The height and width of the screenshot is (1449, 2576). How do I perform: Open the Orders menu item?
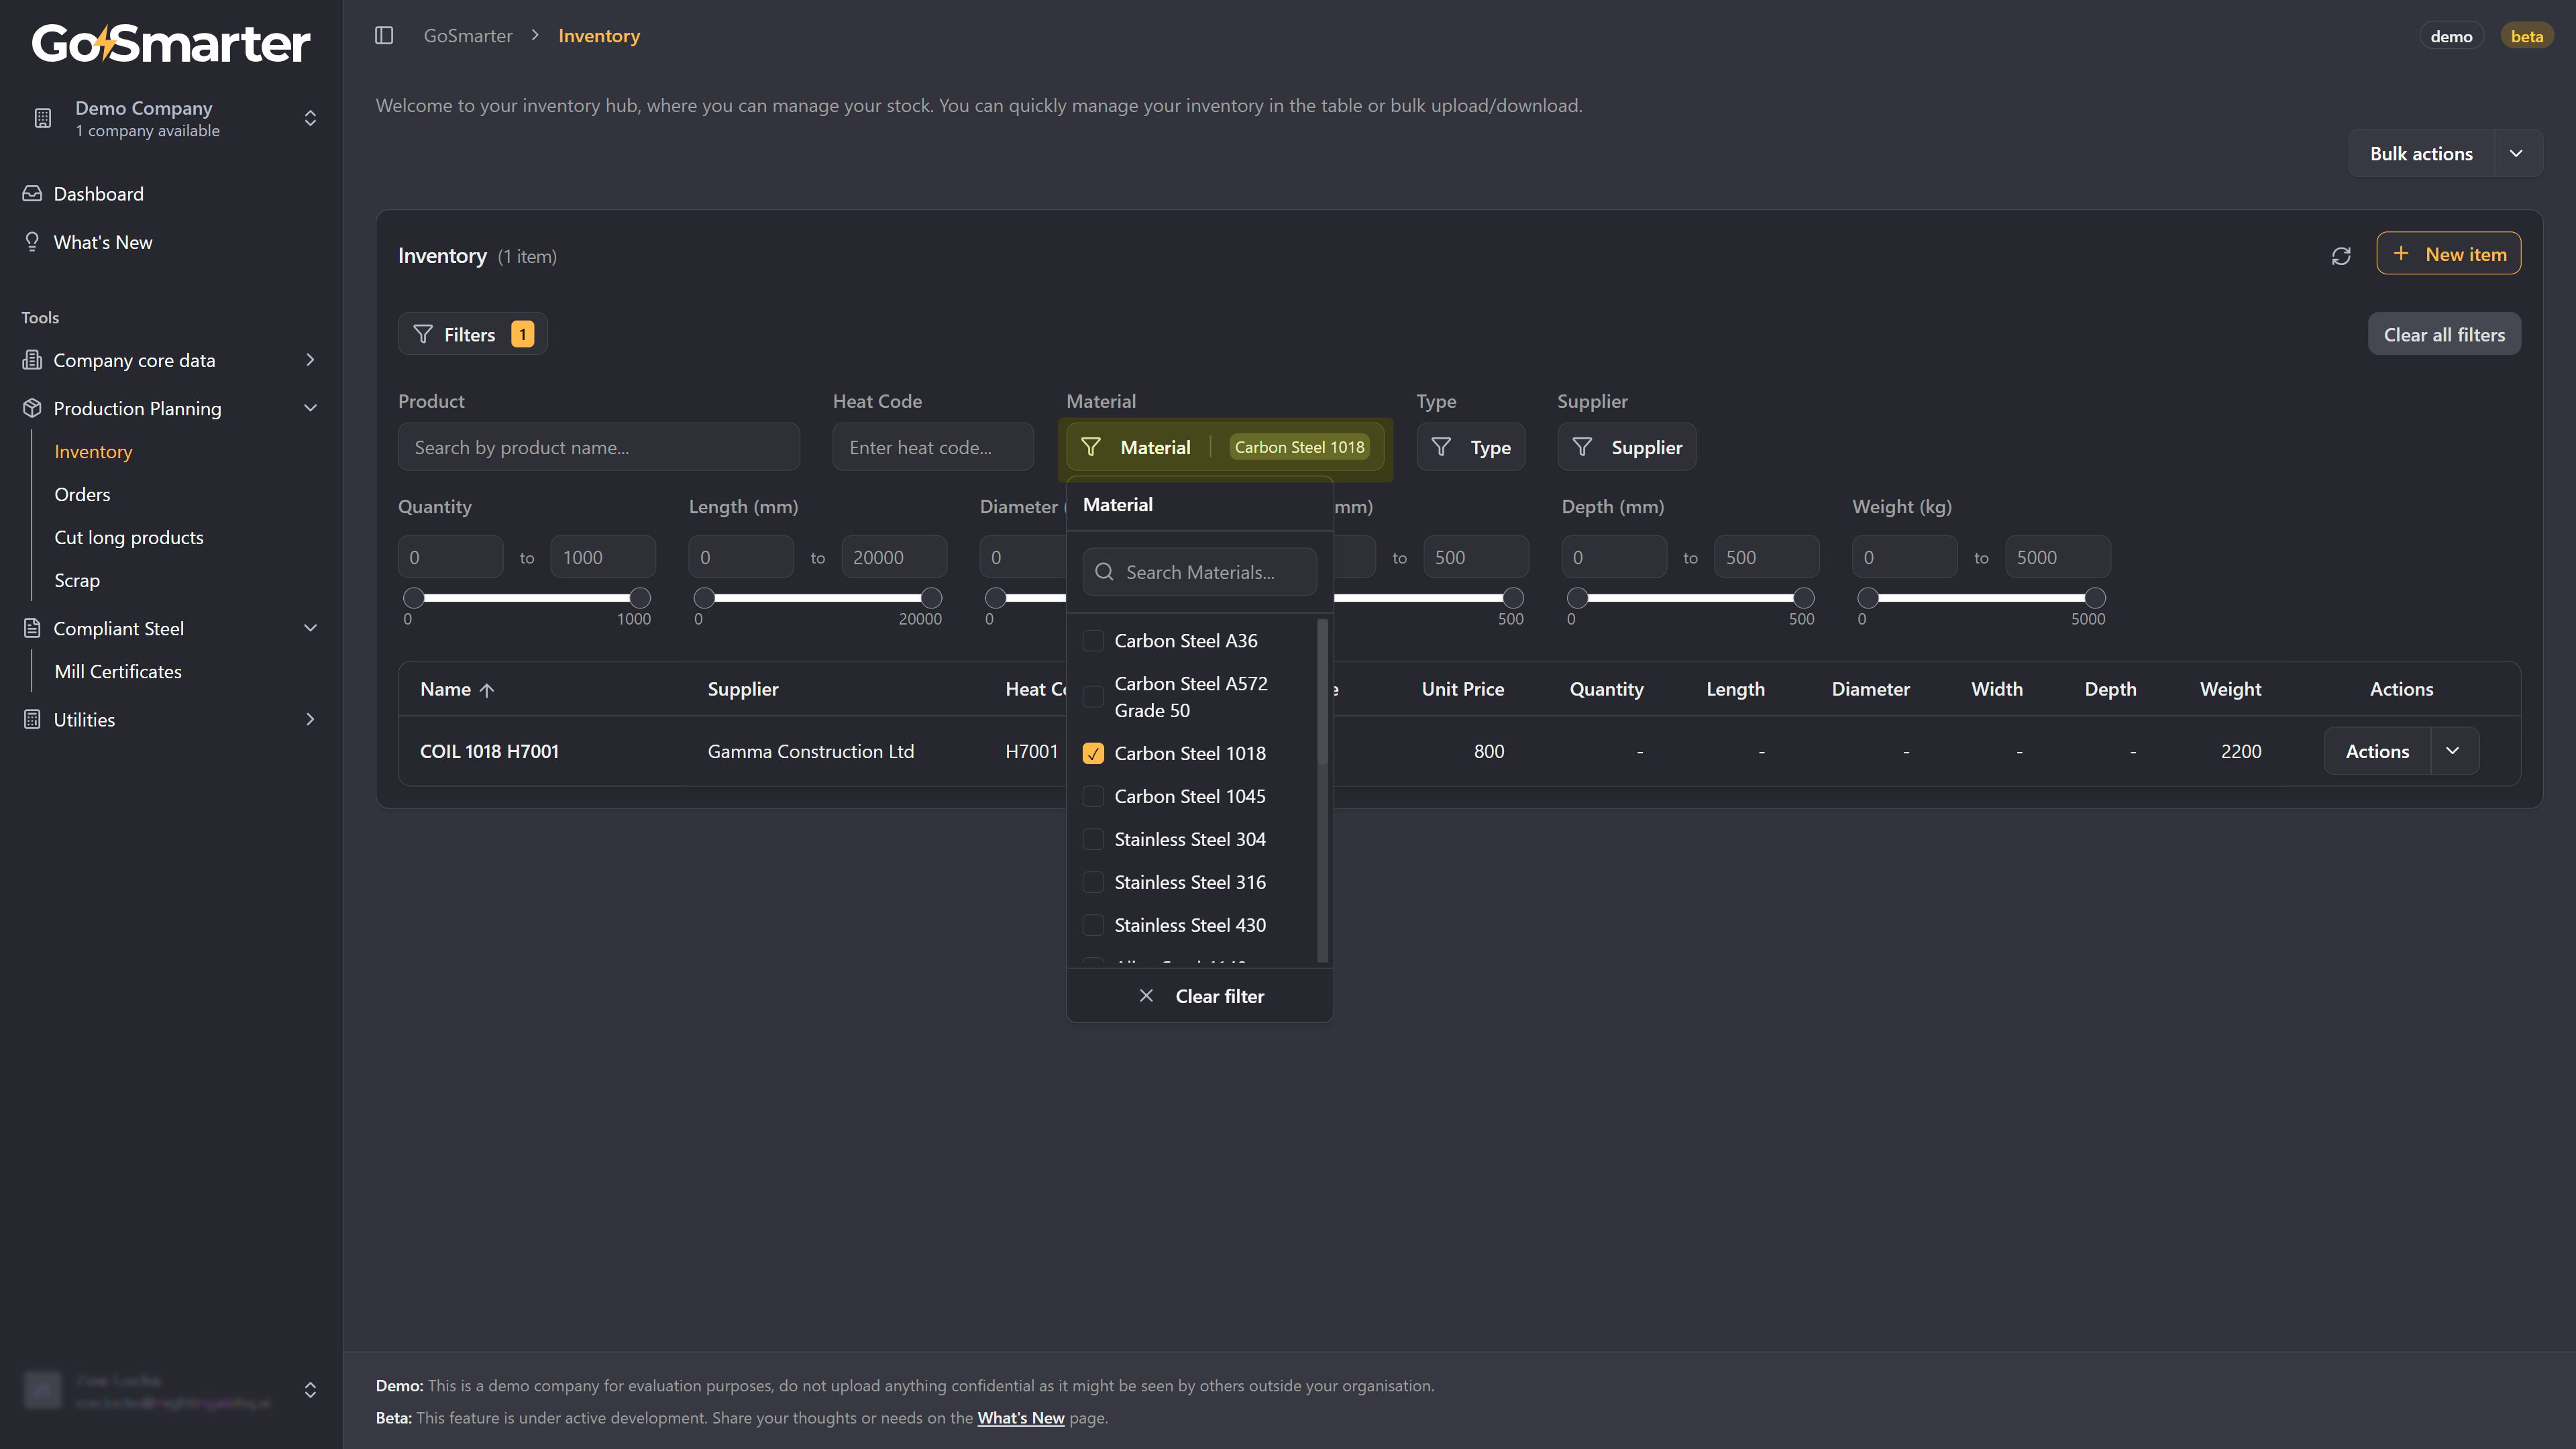tap(82, 495)
